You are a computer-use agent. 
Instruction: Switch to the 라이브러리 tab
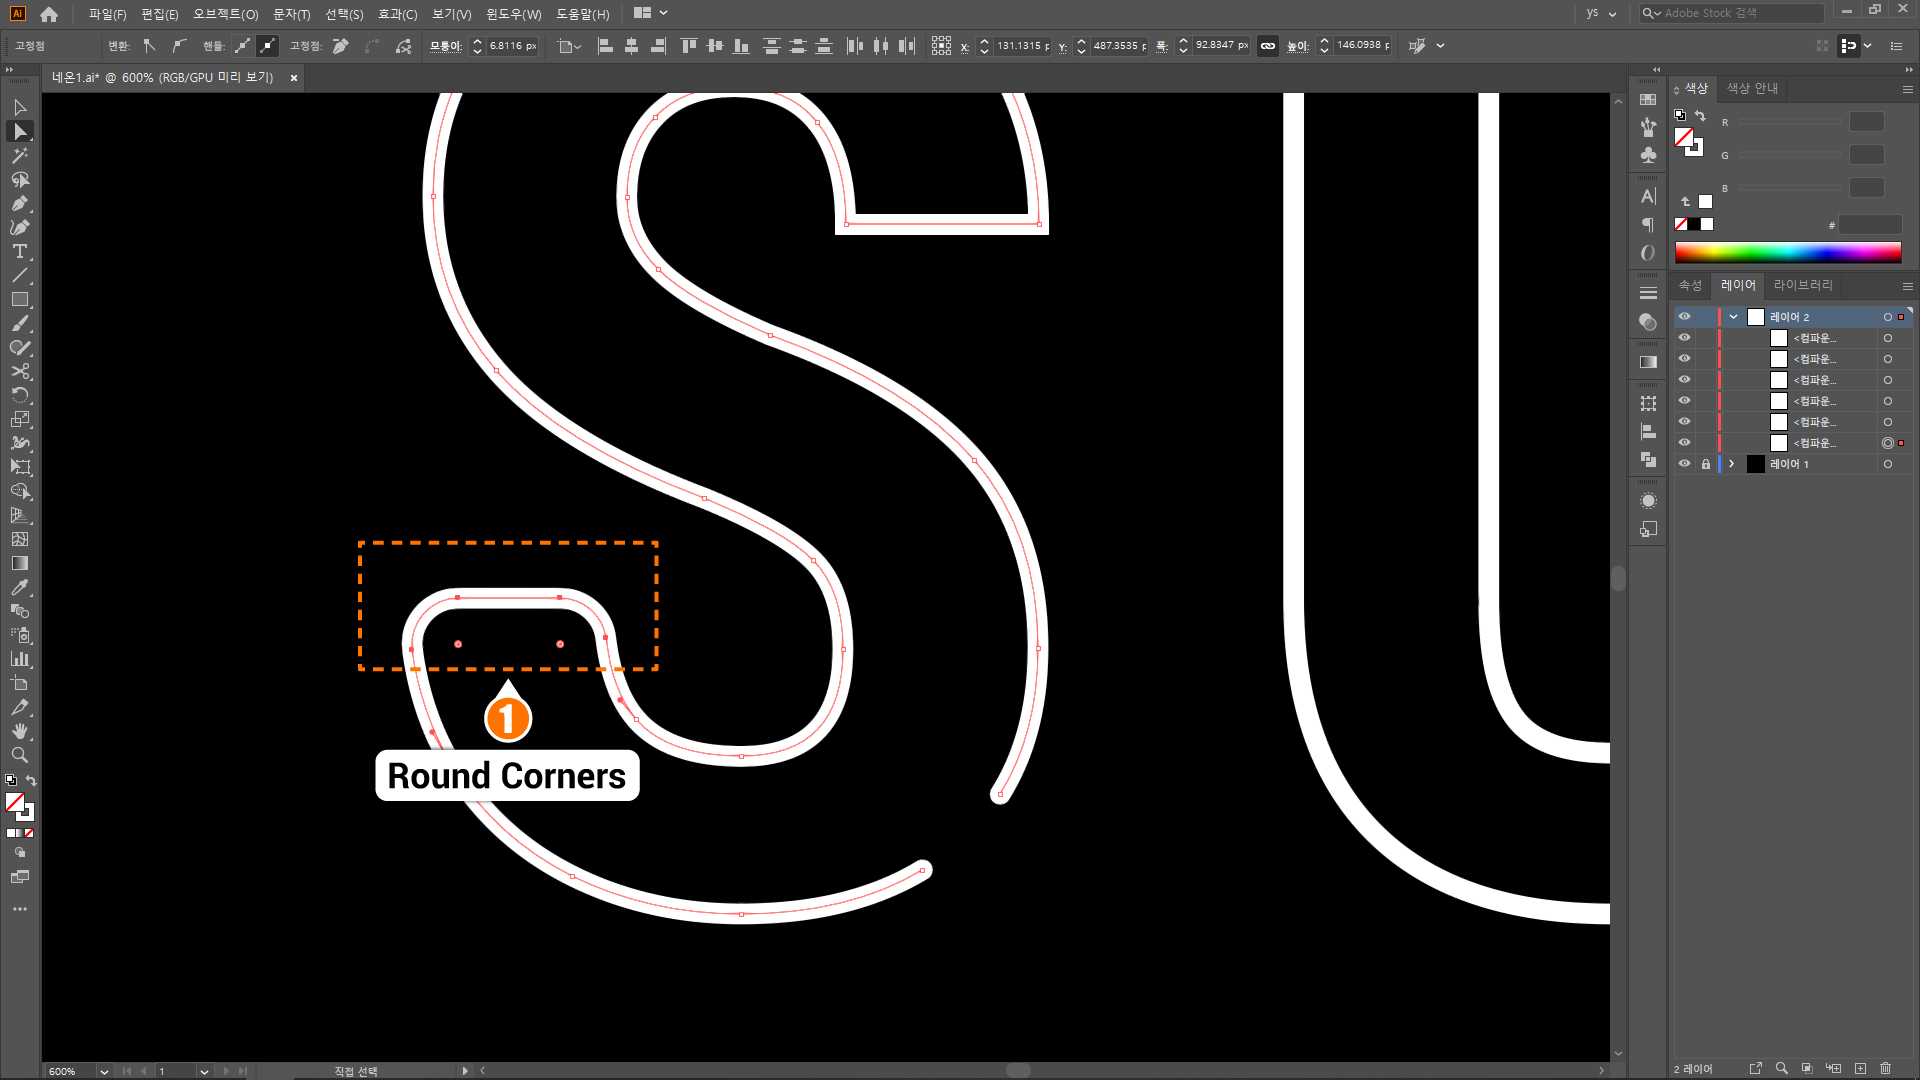[1802, 285]
